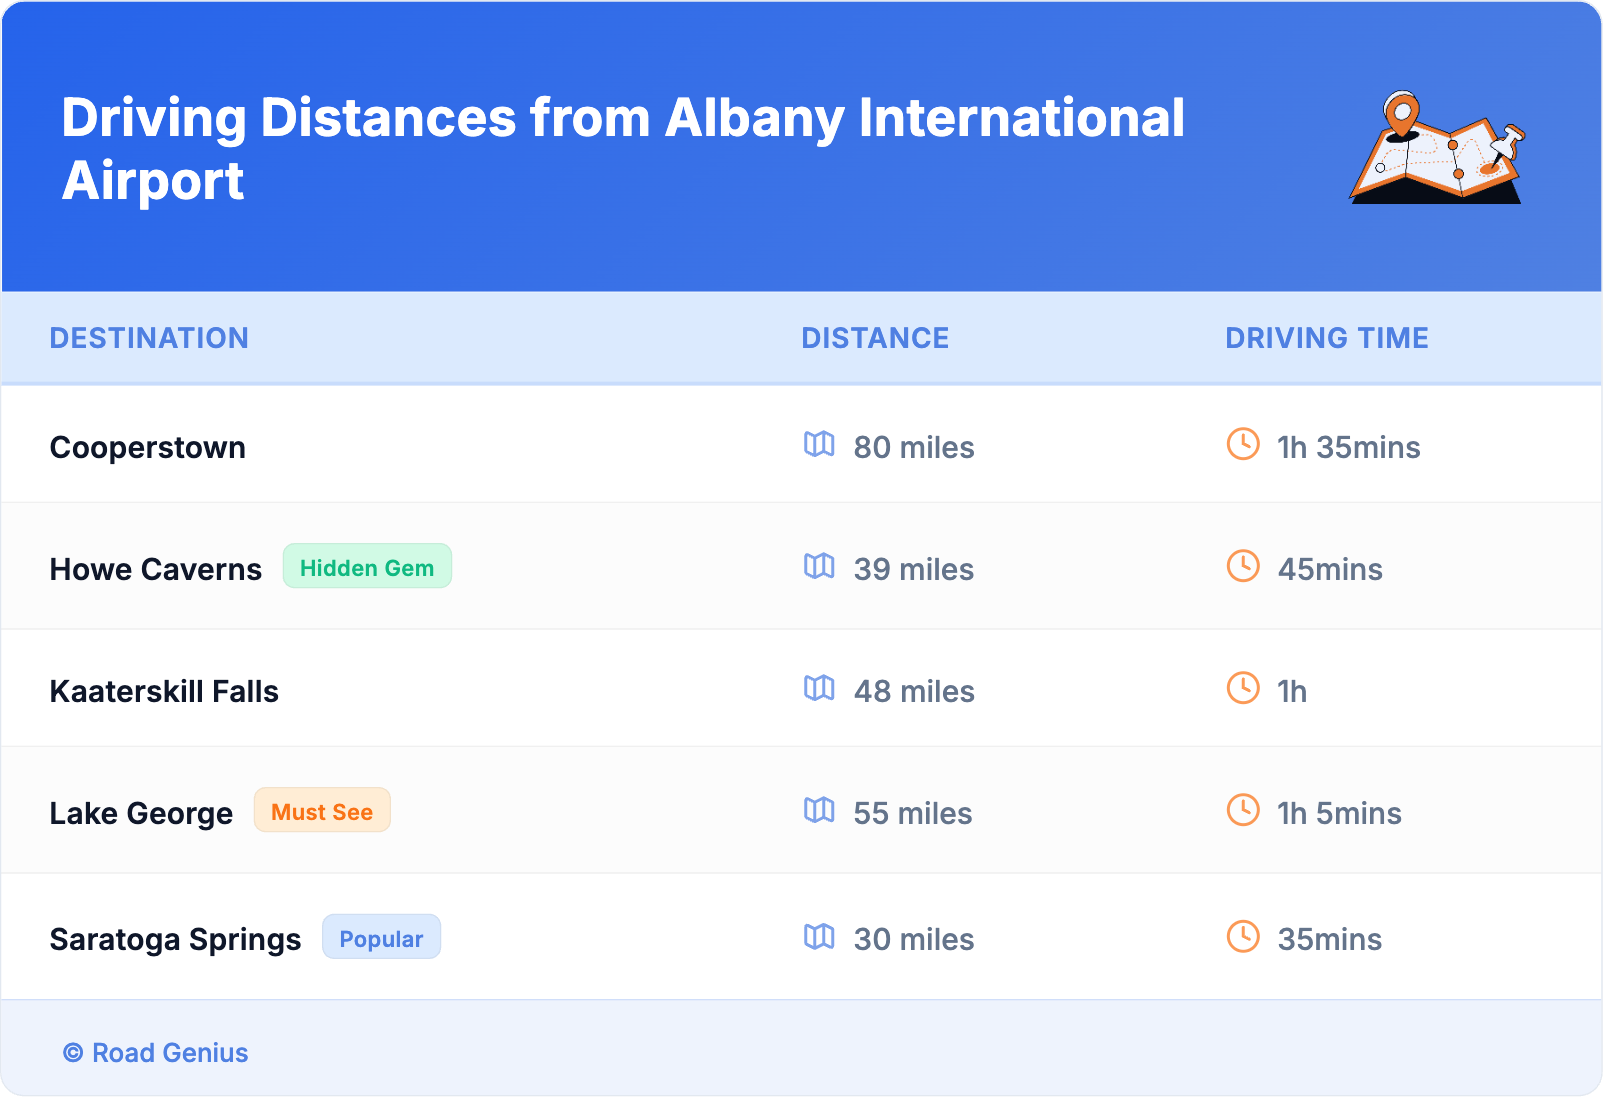This screenshot has height=1098, width=1604.
Task: Click the map icon beside 55 miles
Action: (x=819, y=810)
